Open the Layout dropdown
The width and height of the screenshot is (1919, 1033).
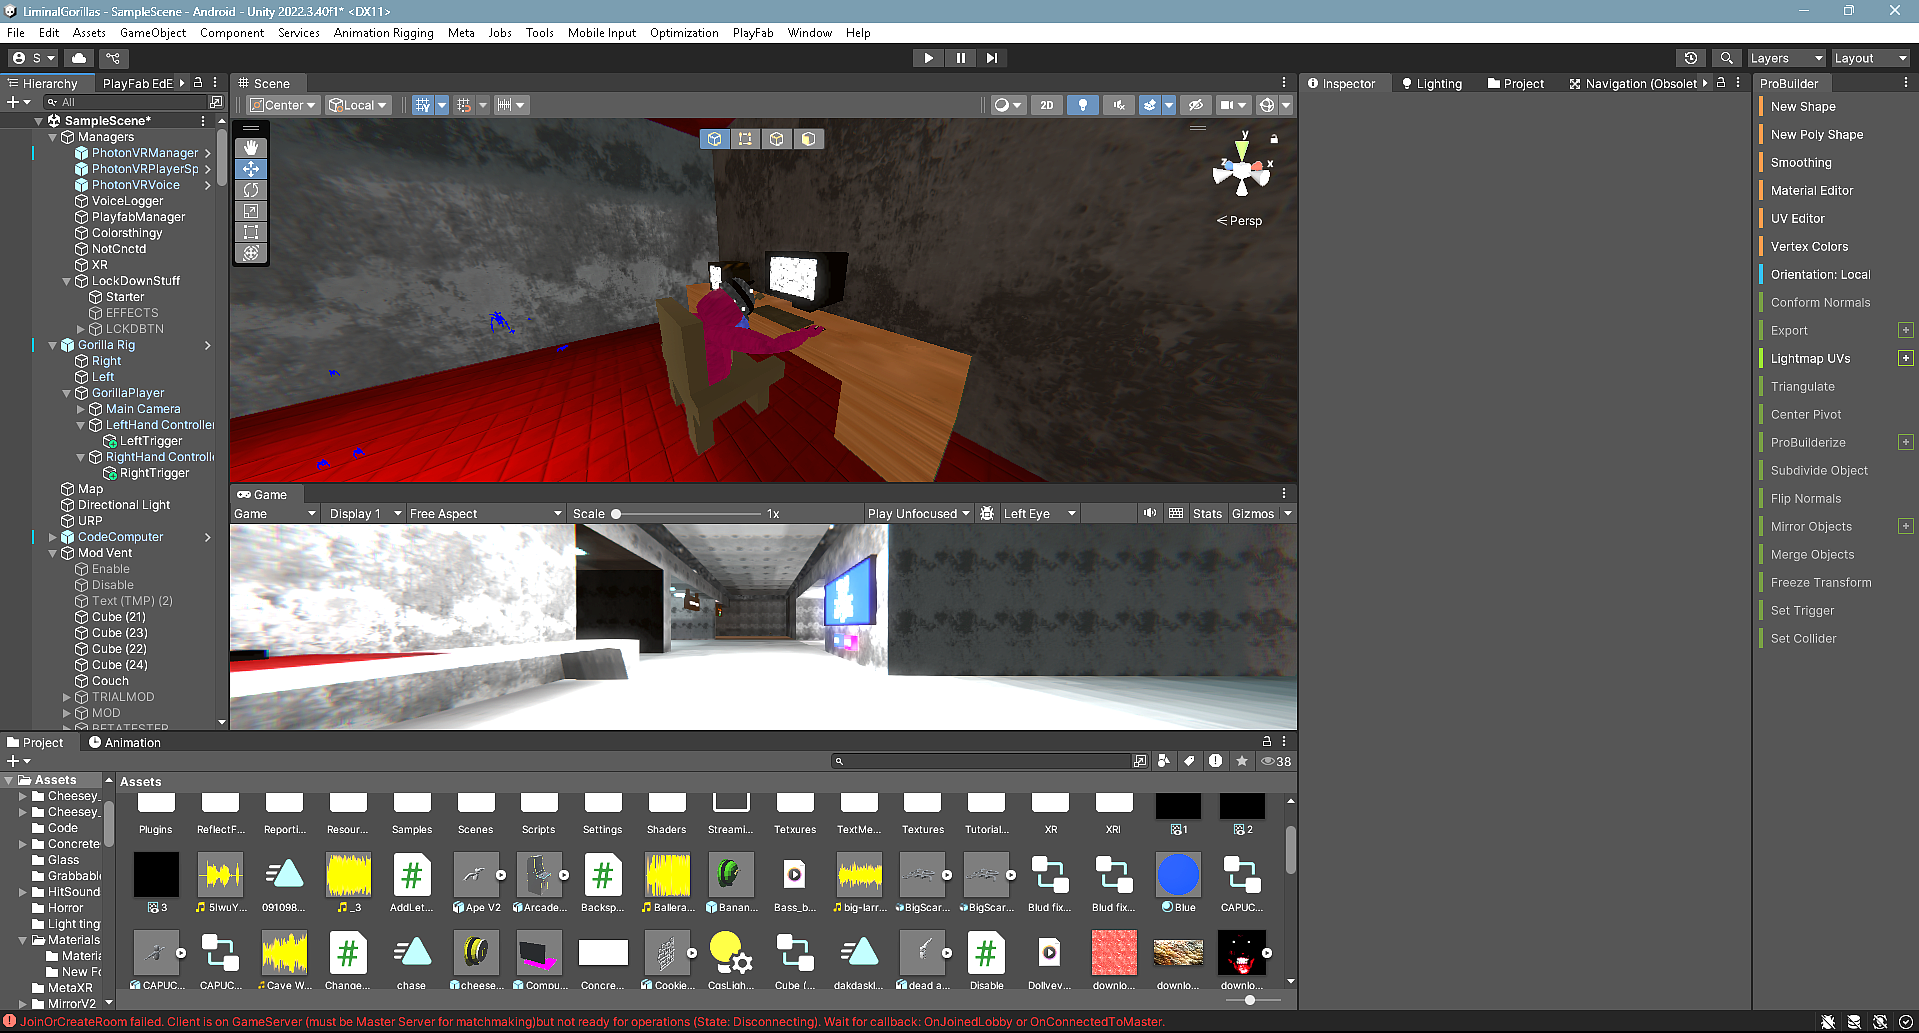(1870, 58)
